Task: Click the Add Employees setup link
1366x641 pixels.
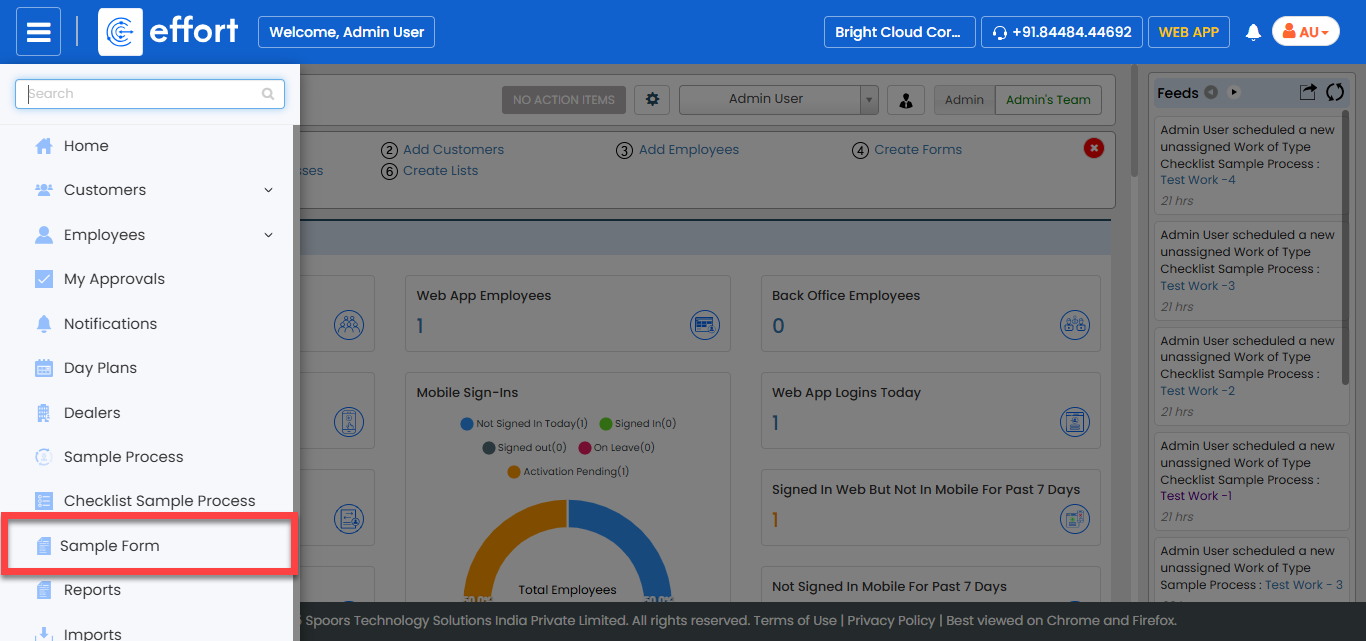Action: pyautogui.click(x=688, y=150)
